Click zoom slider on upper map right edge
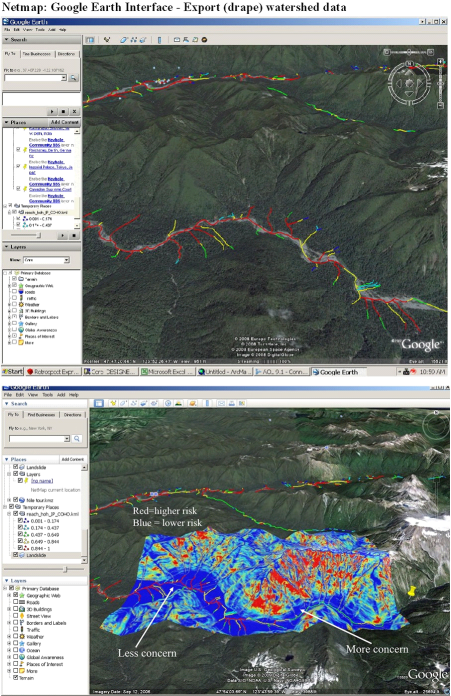The height and width of the screenshot is (696, 451). tap(440, 83)
